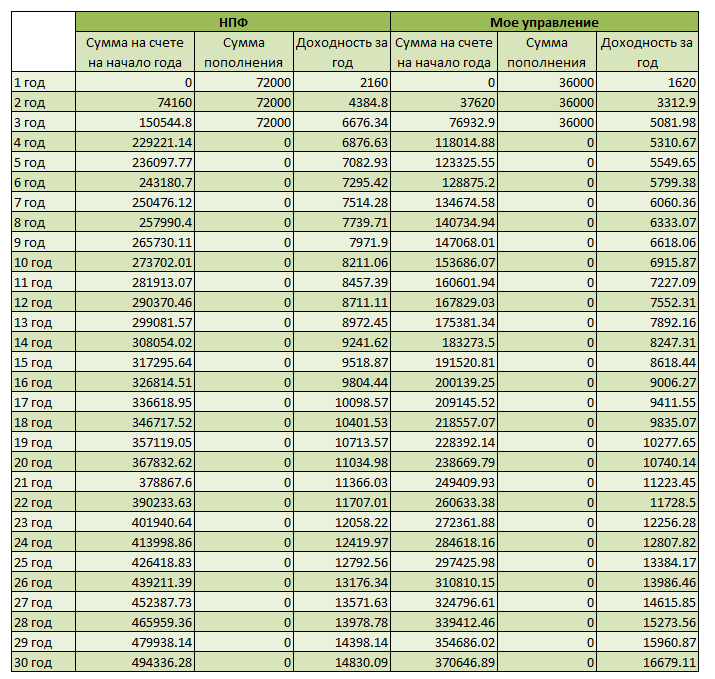
Task: Click row label 20 год
Action: tap(43, 462)
